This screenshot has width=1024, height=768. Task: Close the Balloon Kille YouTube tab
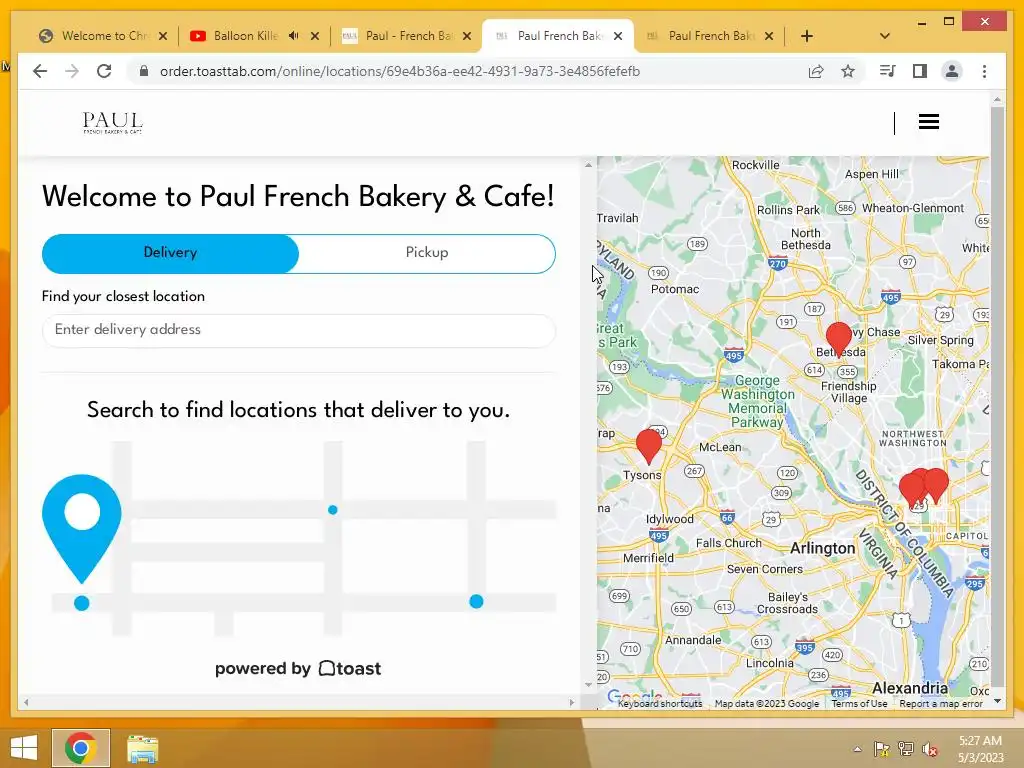click(315, 36)
